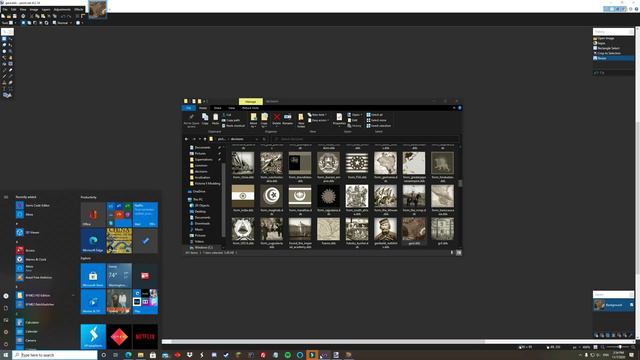
Task: Click the Windows taskbar search box
Action: pos(55,355)
